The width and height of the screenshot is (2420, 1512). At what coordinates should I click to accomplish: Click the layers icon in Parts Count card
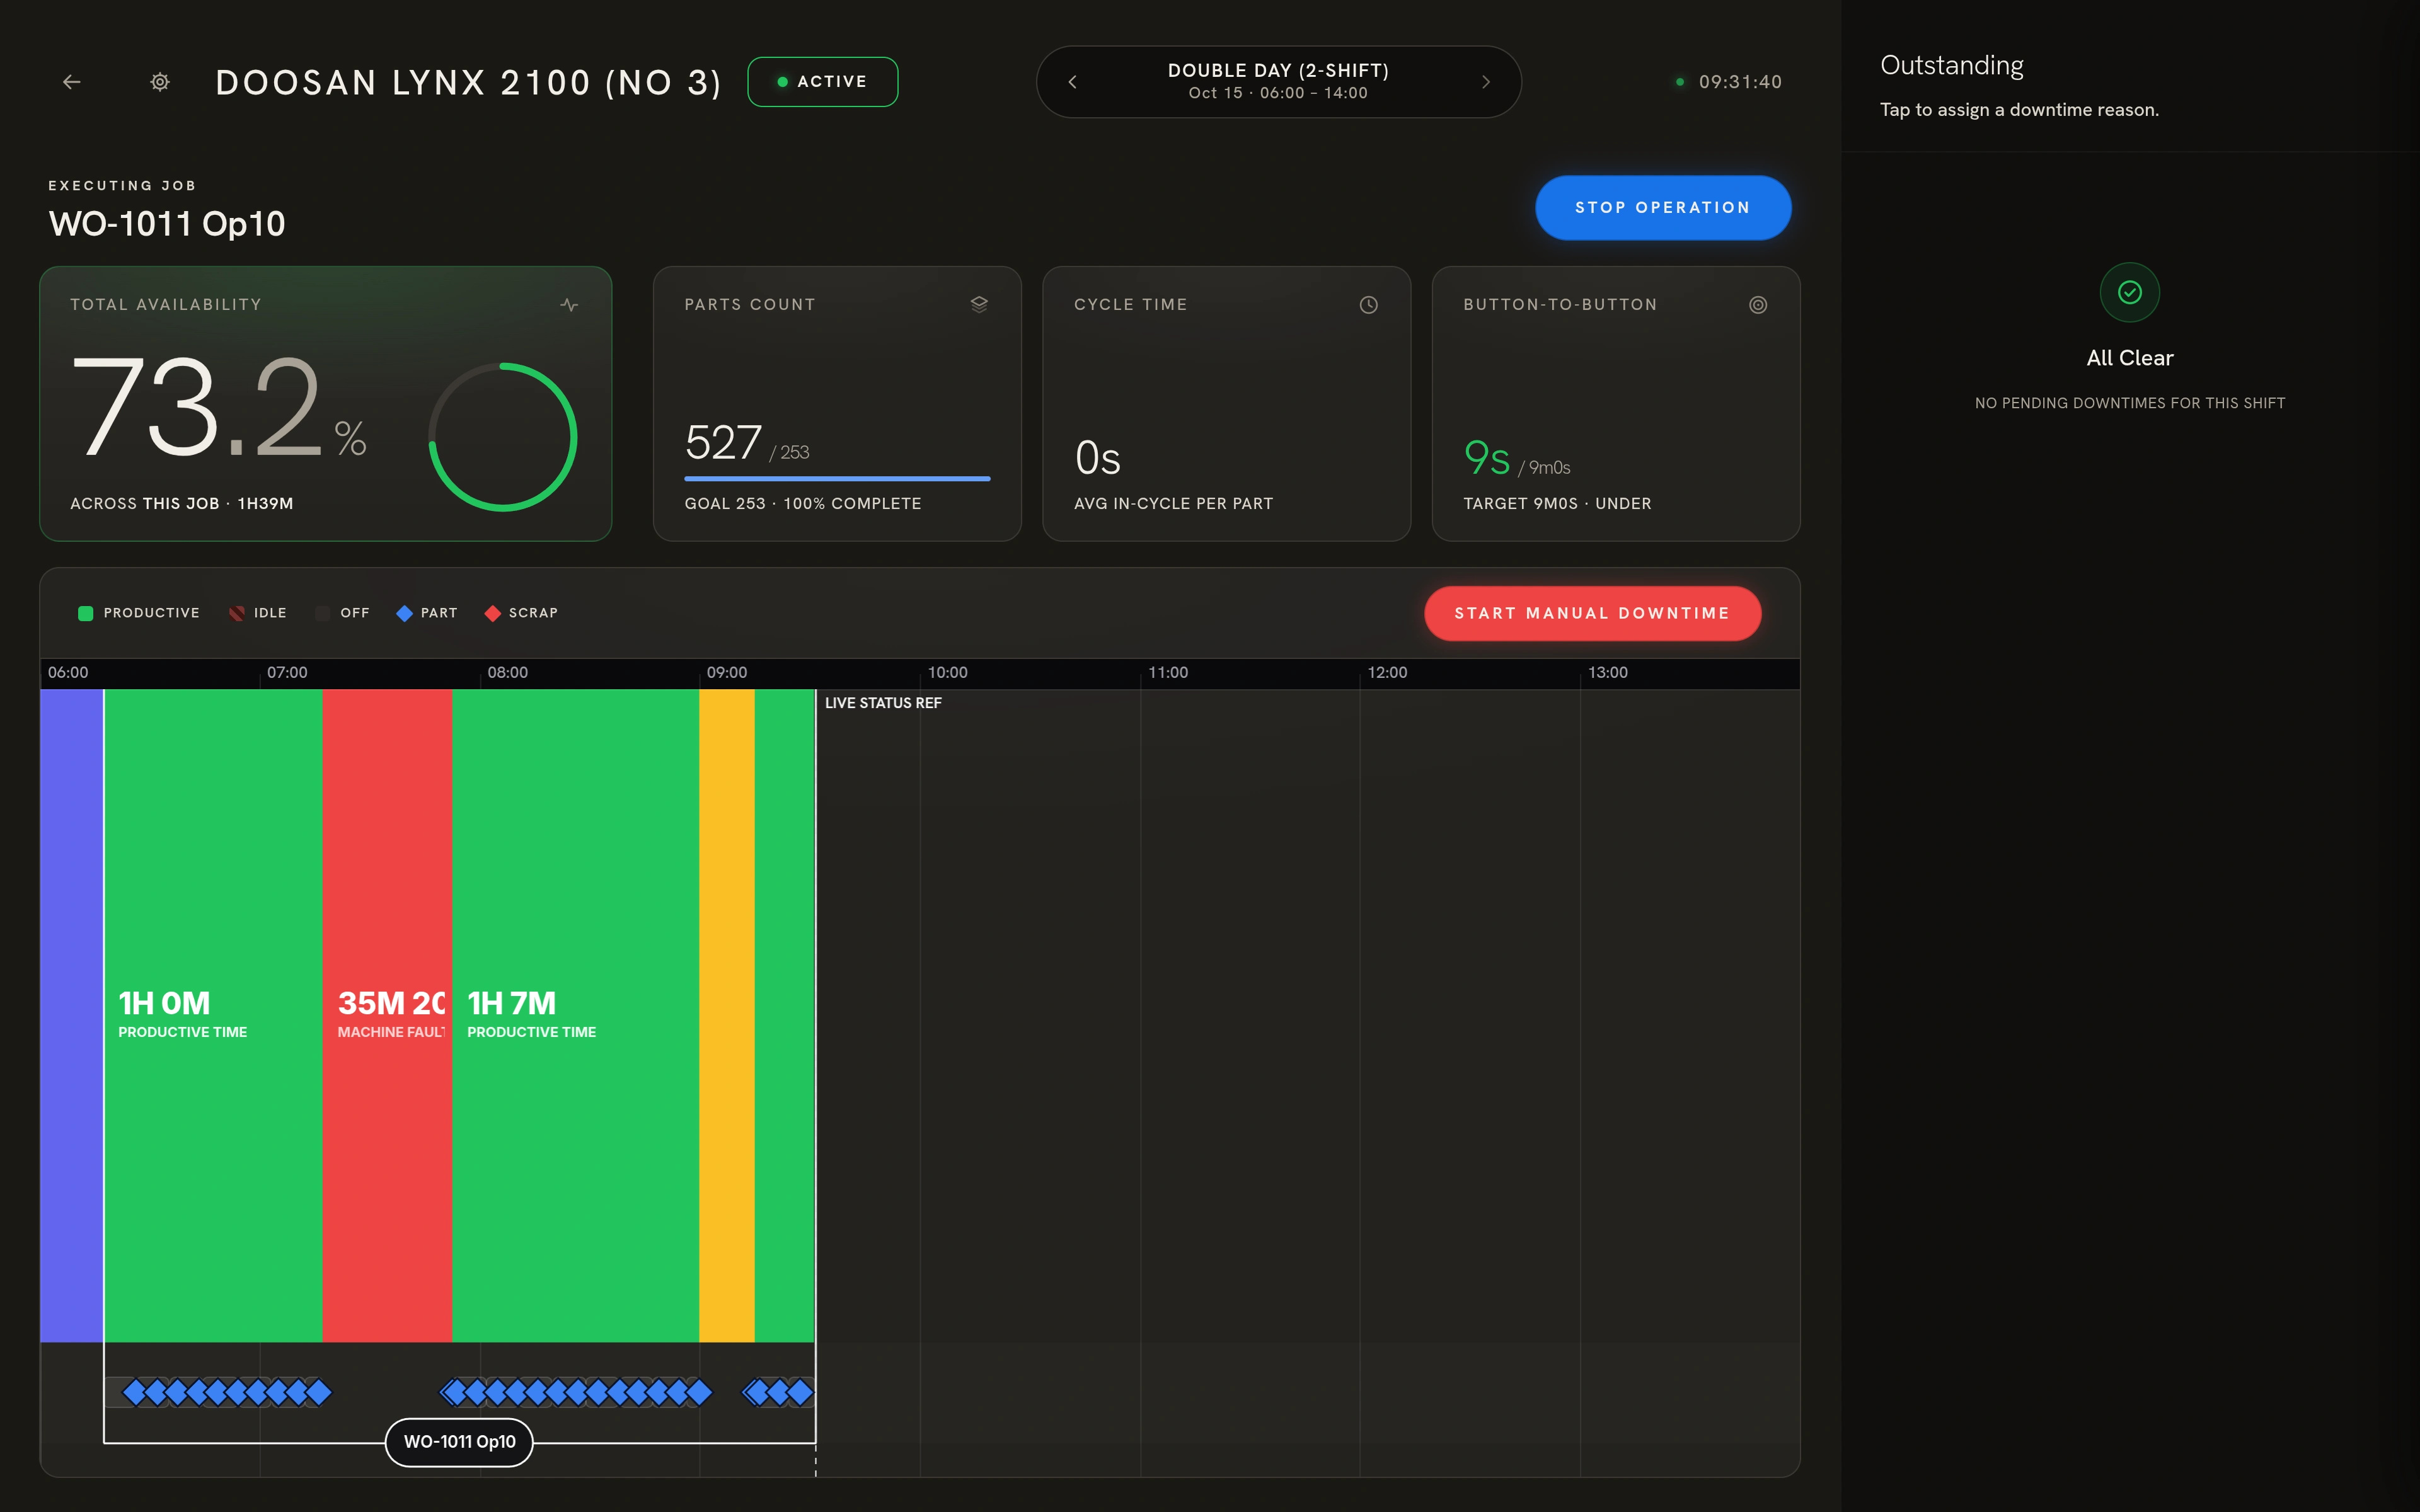(979, 305)
